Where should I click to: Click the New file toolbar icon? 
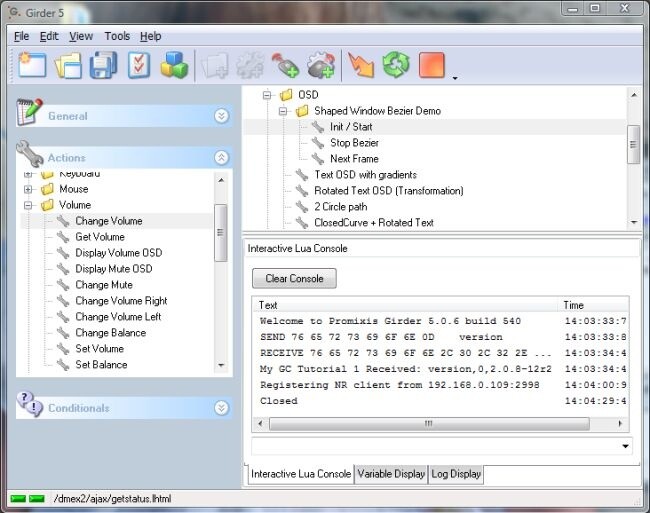click(32, 65)
